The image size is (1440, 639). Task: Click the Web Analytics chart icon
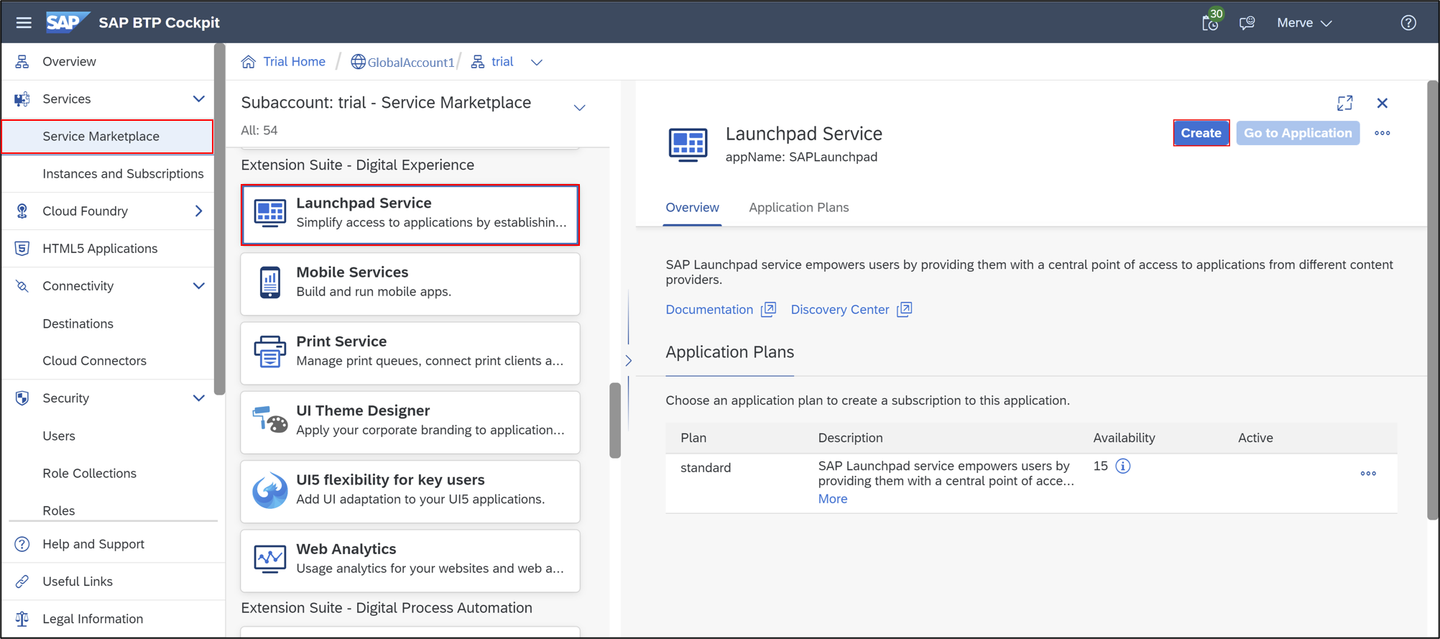coord(270,559)
